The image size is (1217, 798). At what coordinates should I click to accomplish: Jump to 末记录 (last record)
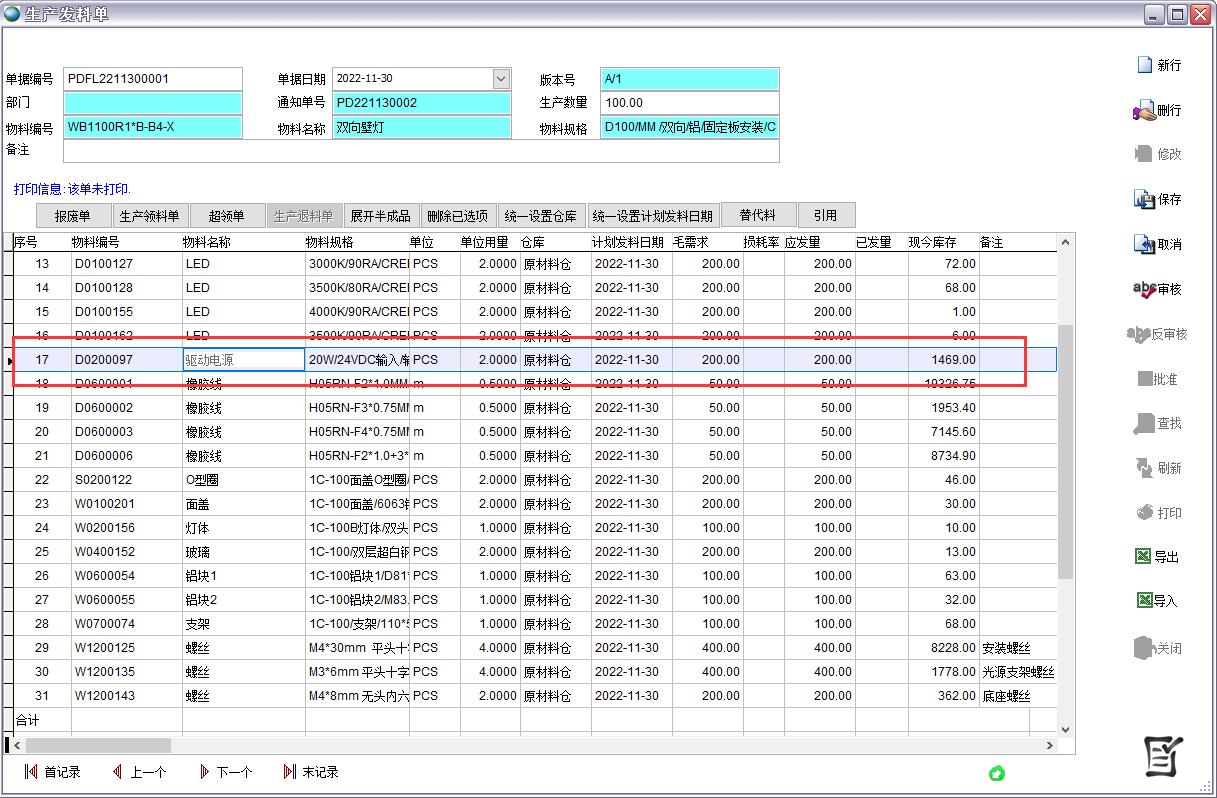[290, 772]
